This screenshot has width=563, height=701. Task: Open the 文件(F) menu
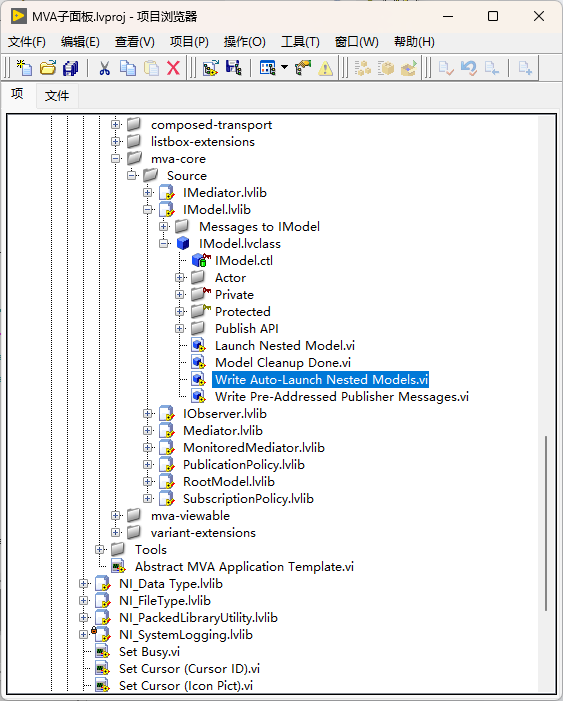pos(27,42)
